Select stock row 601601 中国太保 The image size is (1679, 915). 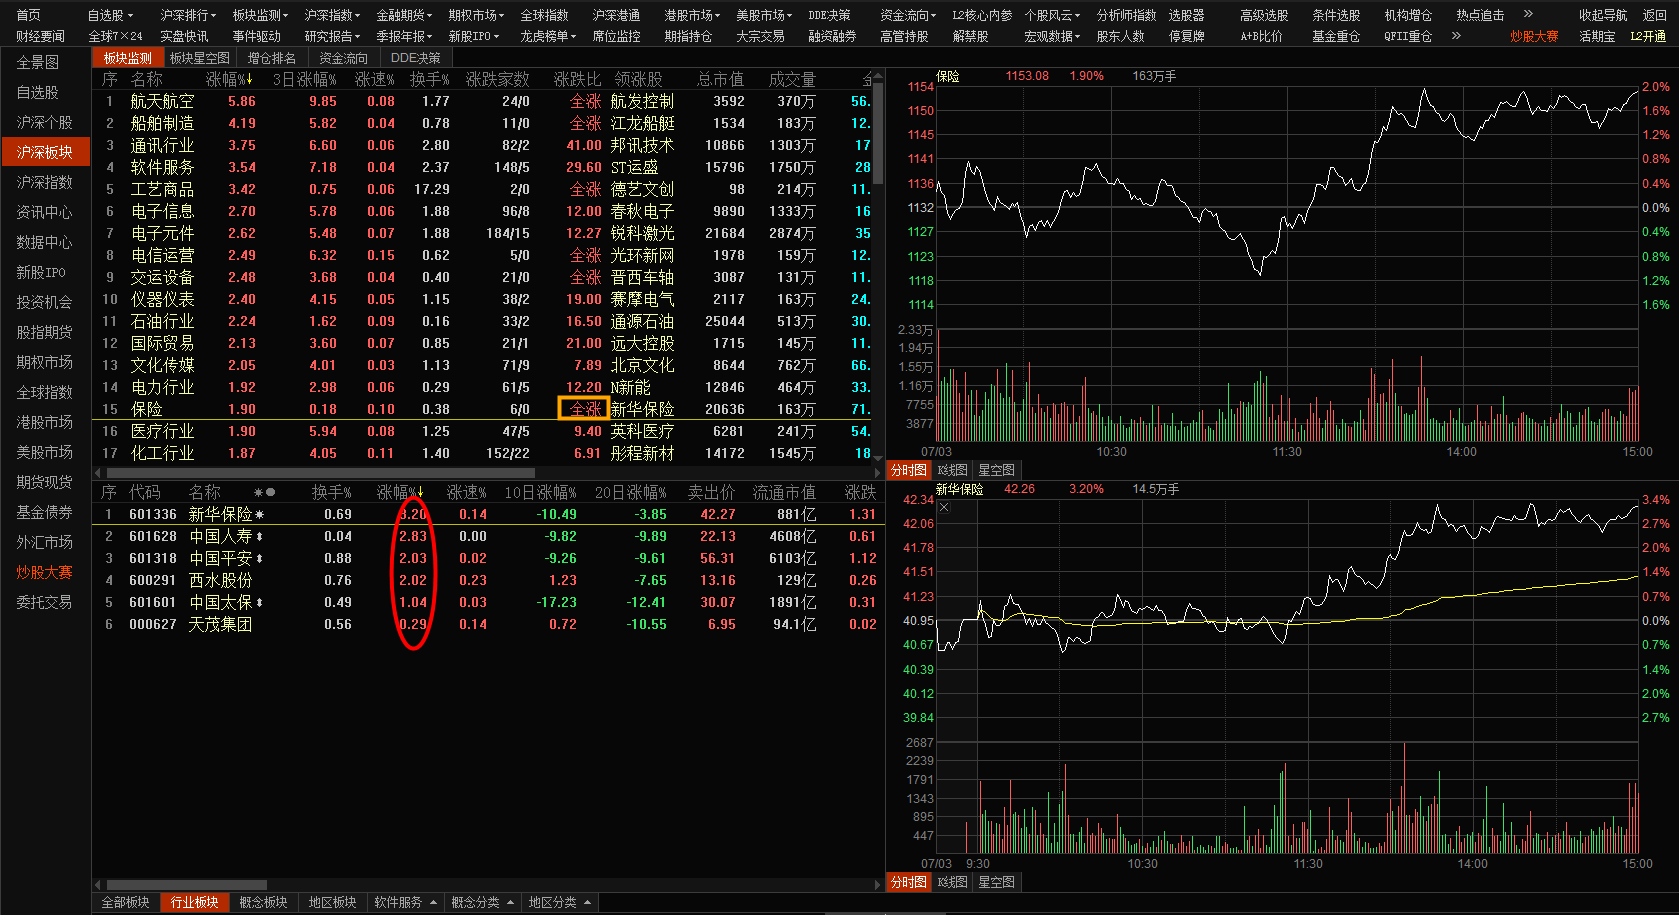coord(488,602)
